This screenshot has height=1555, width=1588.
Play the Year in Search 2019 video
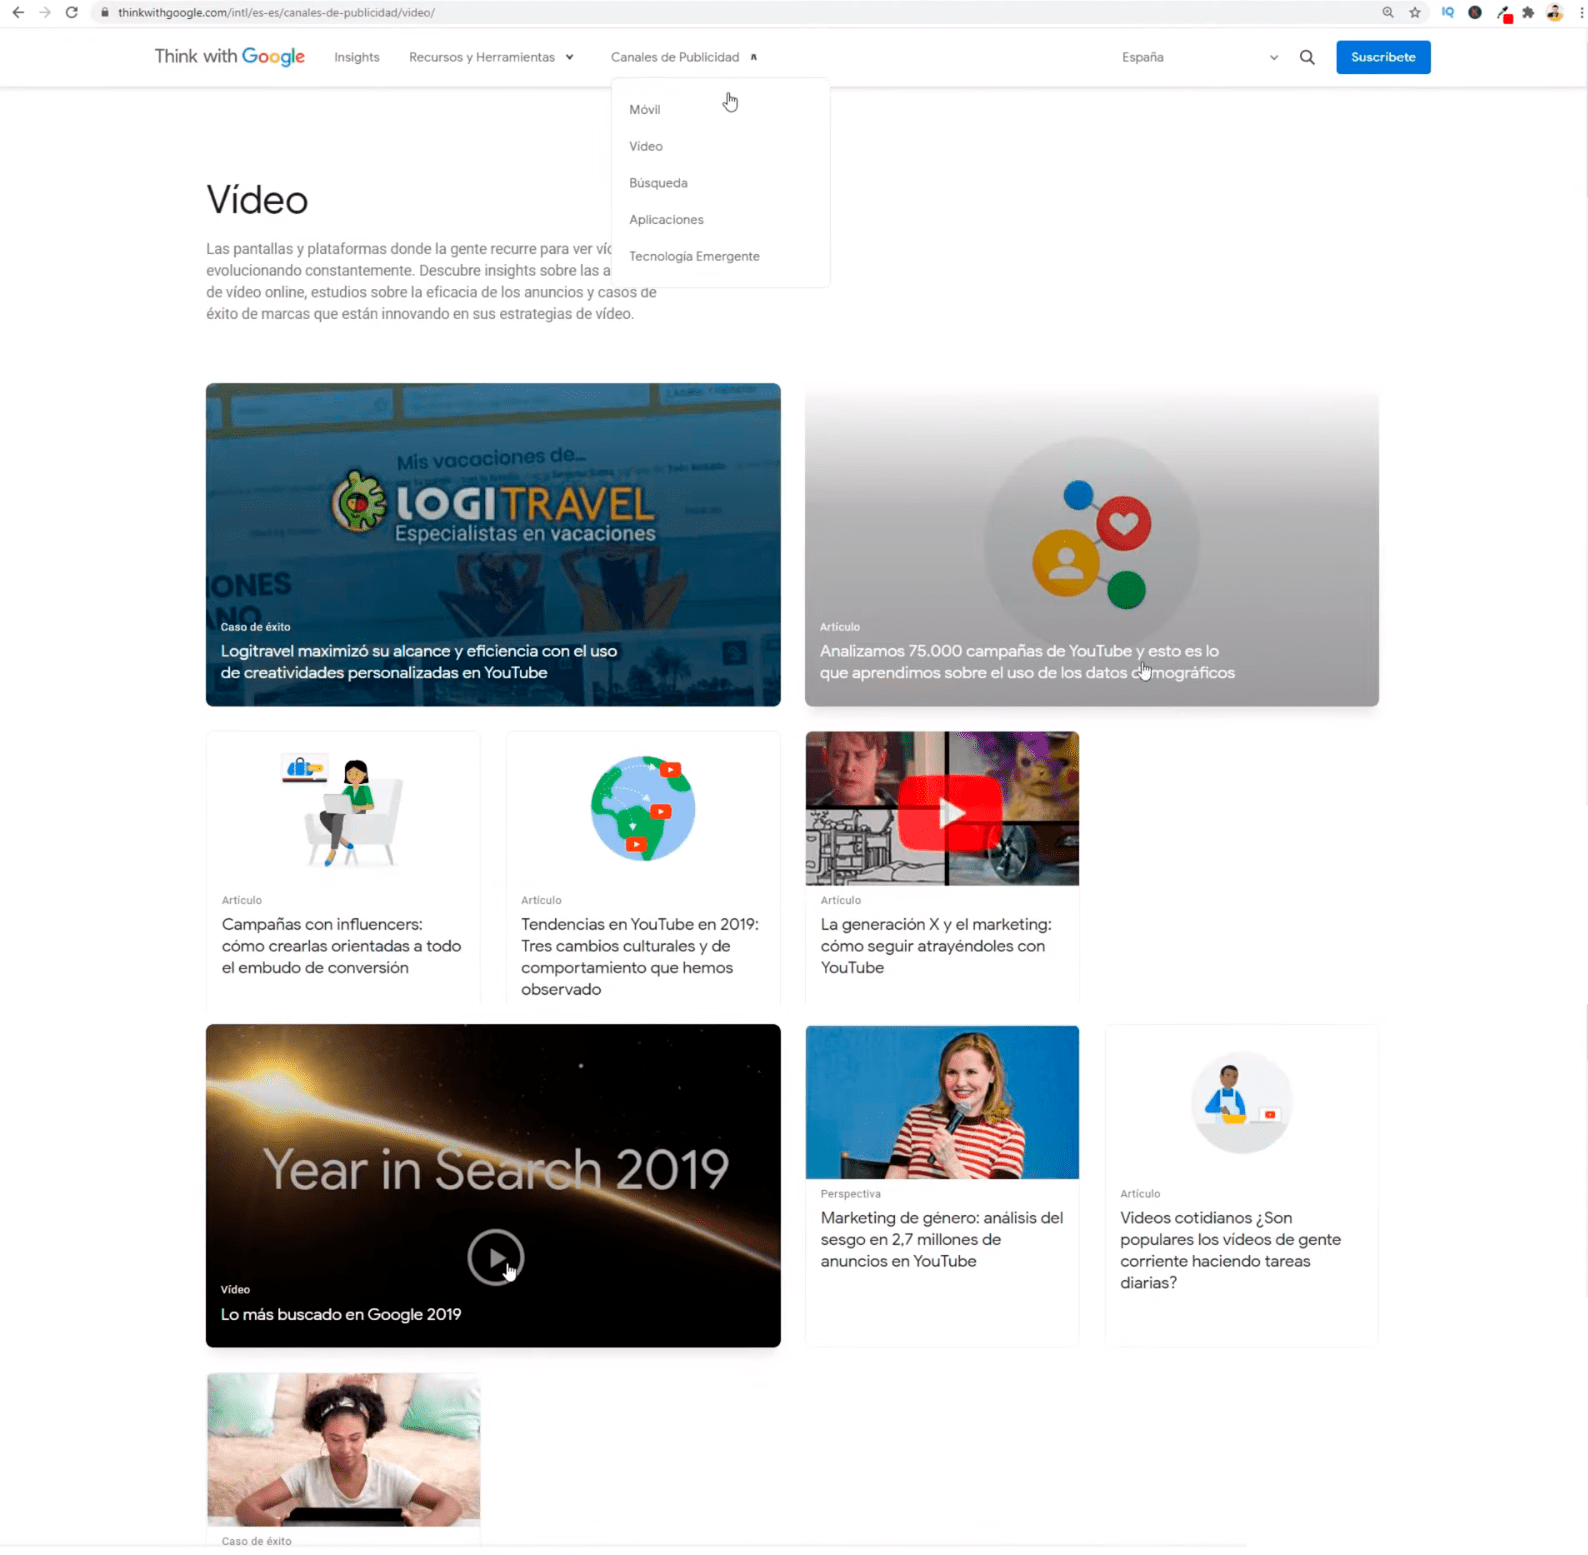[x=496, y=1256]
